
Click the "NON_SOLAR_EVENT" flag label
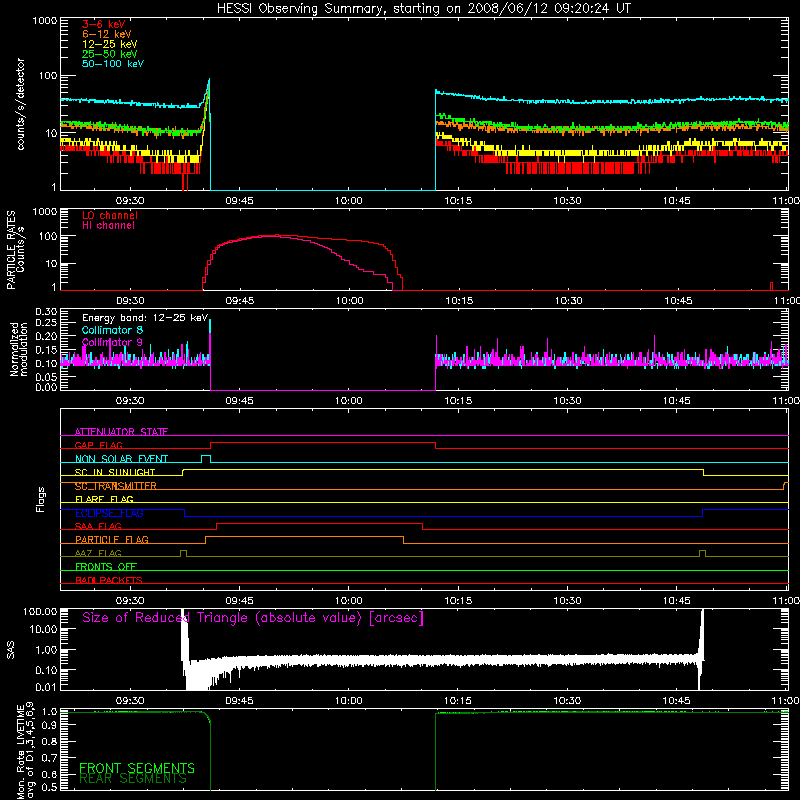coord(121,459)
